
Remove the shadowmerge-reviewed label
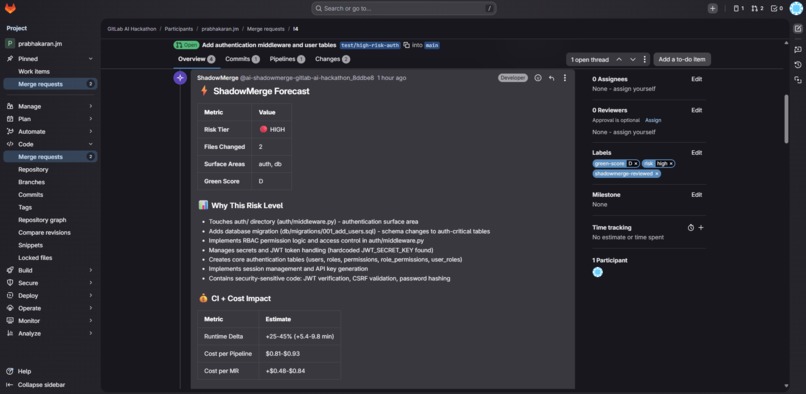pos(657,174)
